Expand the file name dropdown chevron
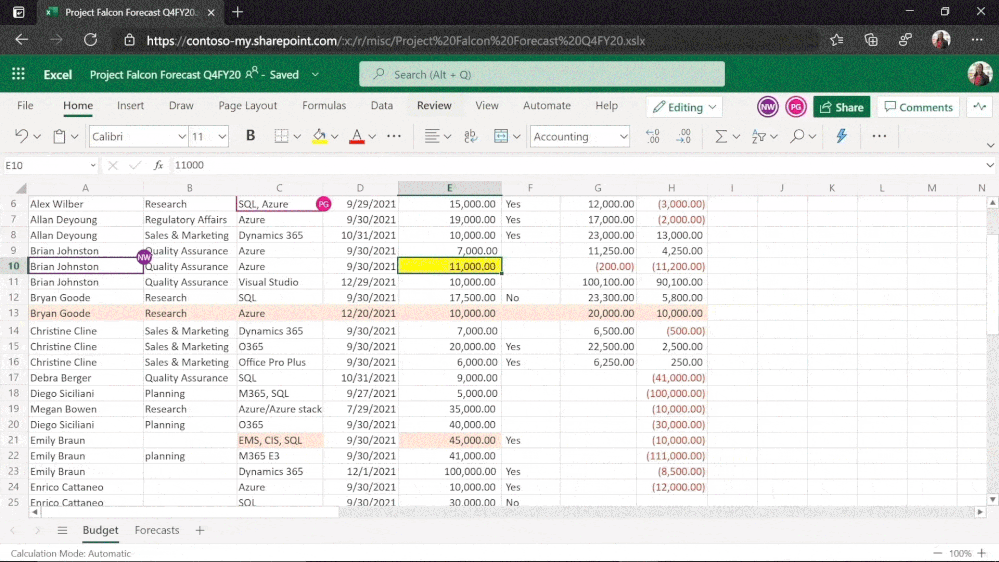The height and width of the screenshot is (562, 999). (x=315, y=75)
